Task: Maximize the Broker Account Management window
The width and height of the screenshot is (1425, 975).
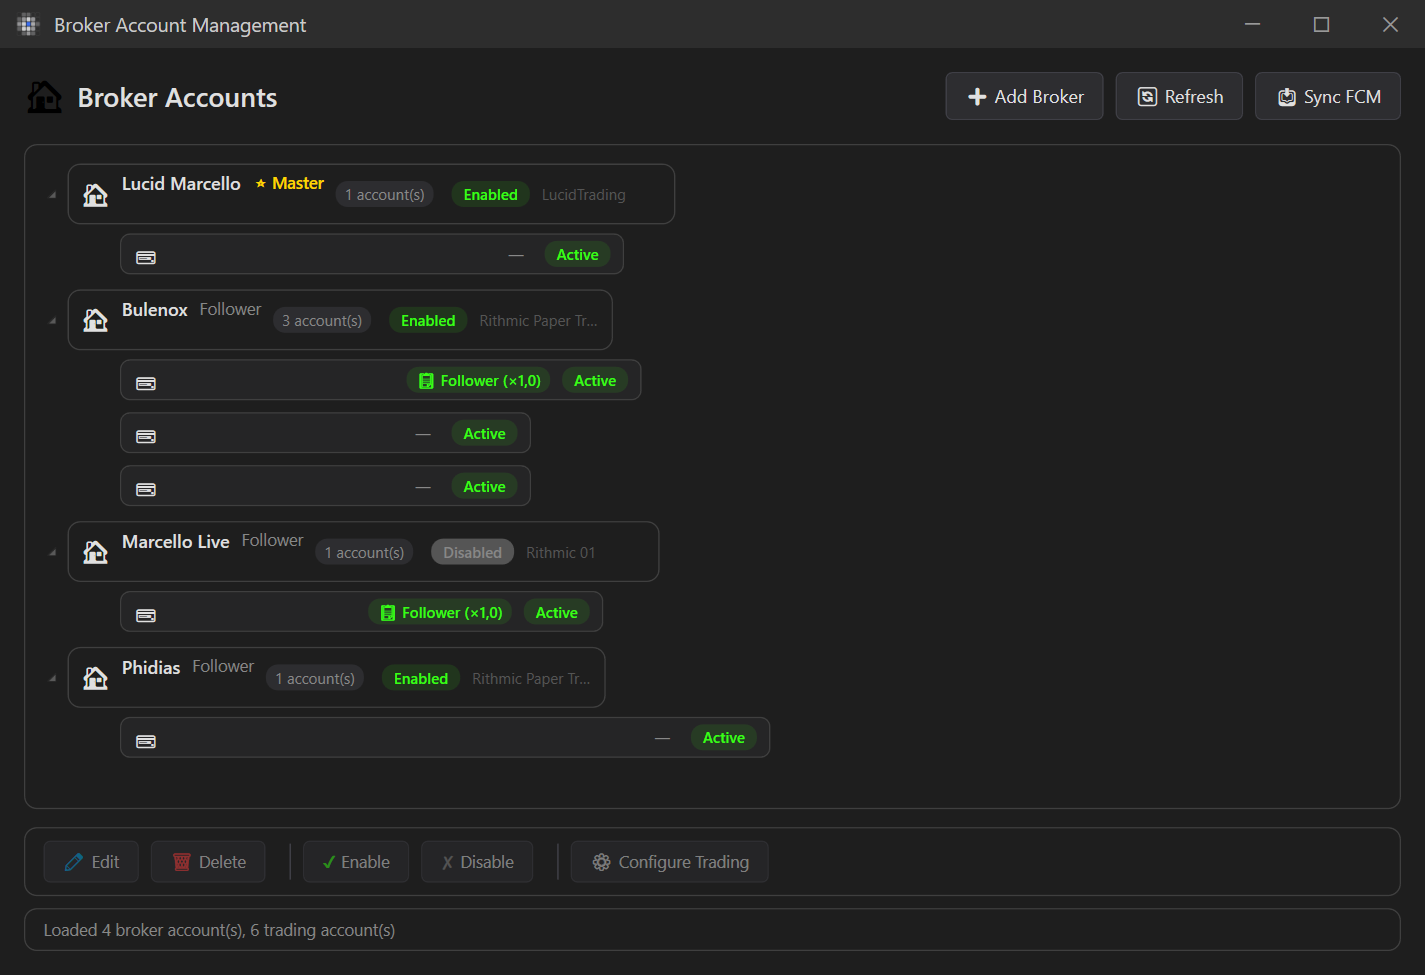Action: point(1321,24)
